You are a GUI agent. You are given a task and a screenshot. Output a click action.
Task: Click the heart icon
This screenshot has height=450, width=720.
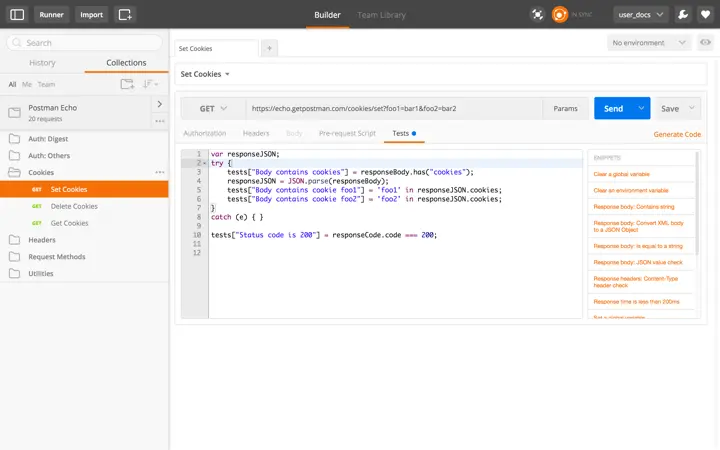pyautogui.click(x=705, y=15)
